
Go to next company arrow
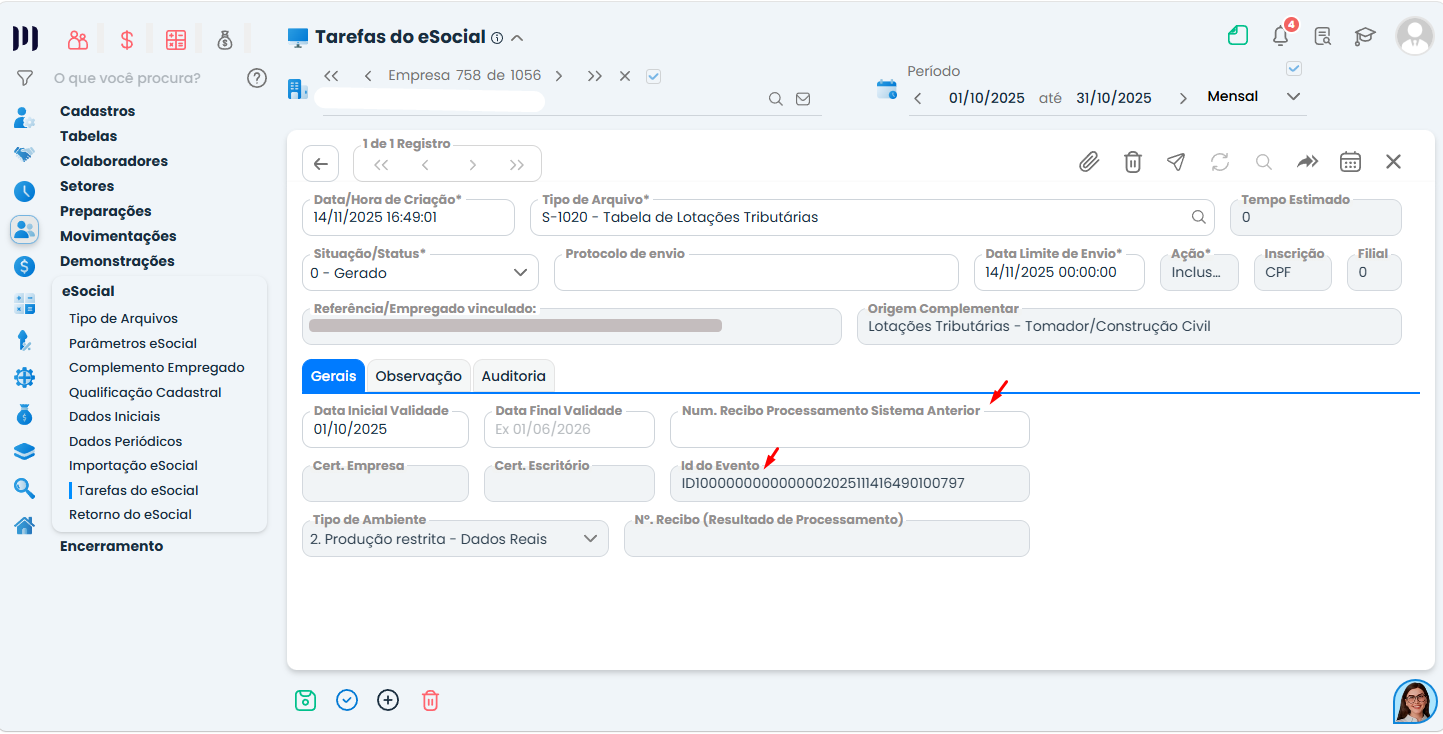click(x=559, y=76)
